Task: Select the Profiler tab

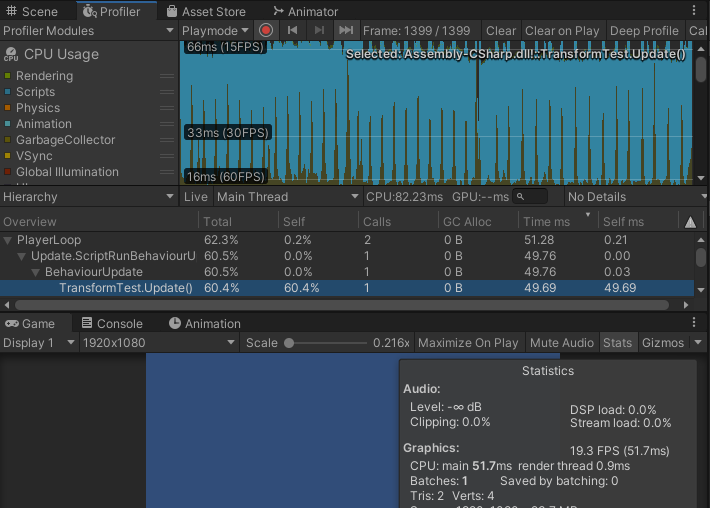Action: click(112, 11)
